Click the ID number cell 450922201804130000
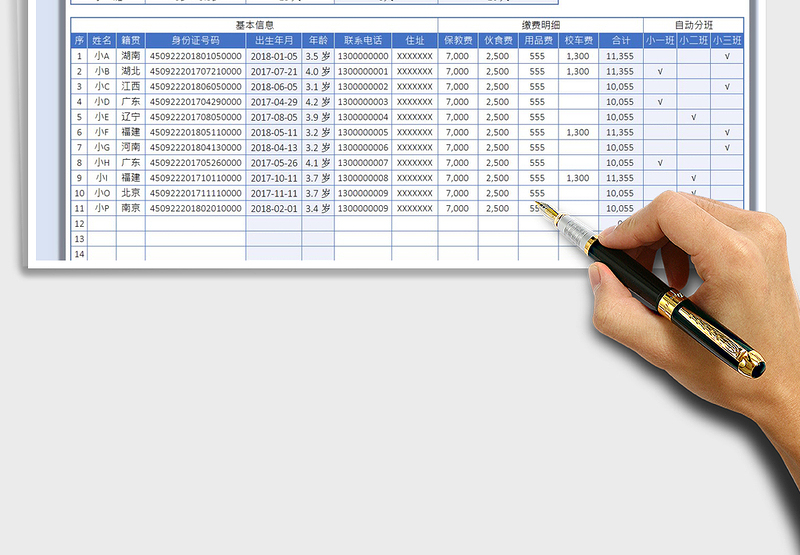 [195, 148]
